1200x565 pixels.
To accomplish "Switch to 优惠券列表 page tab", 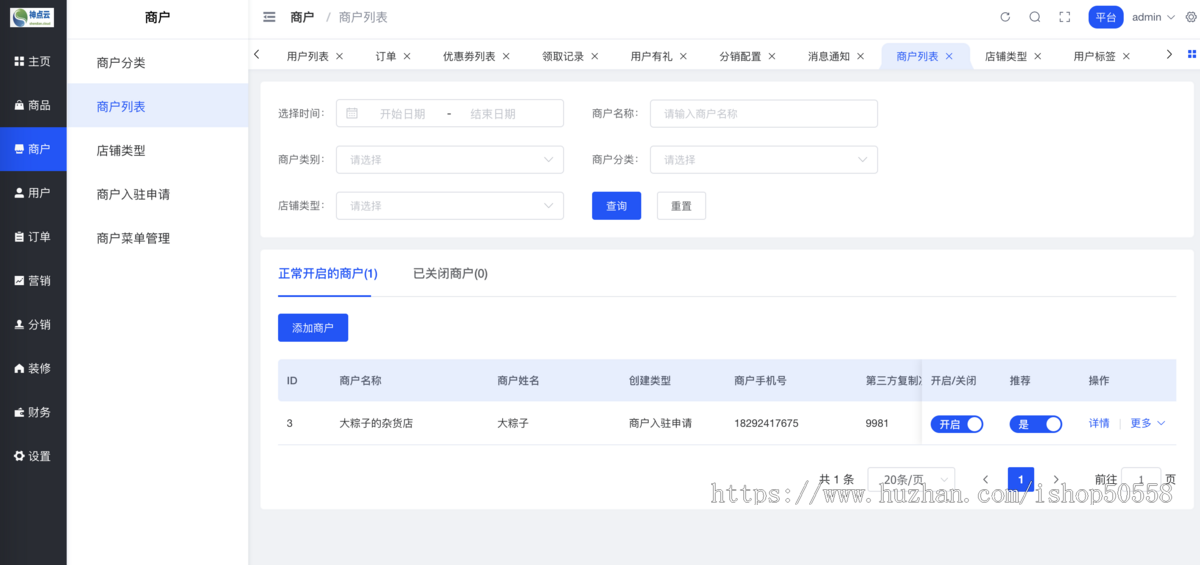I will pyautogui.click(x=469, y=57).
